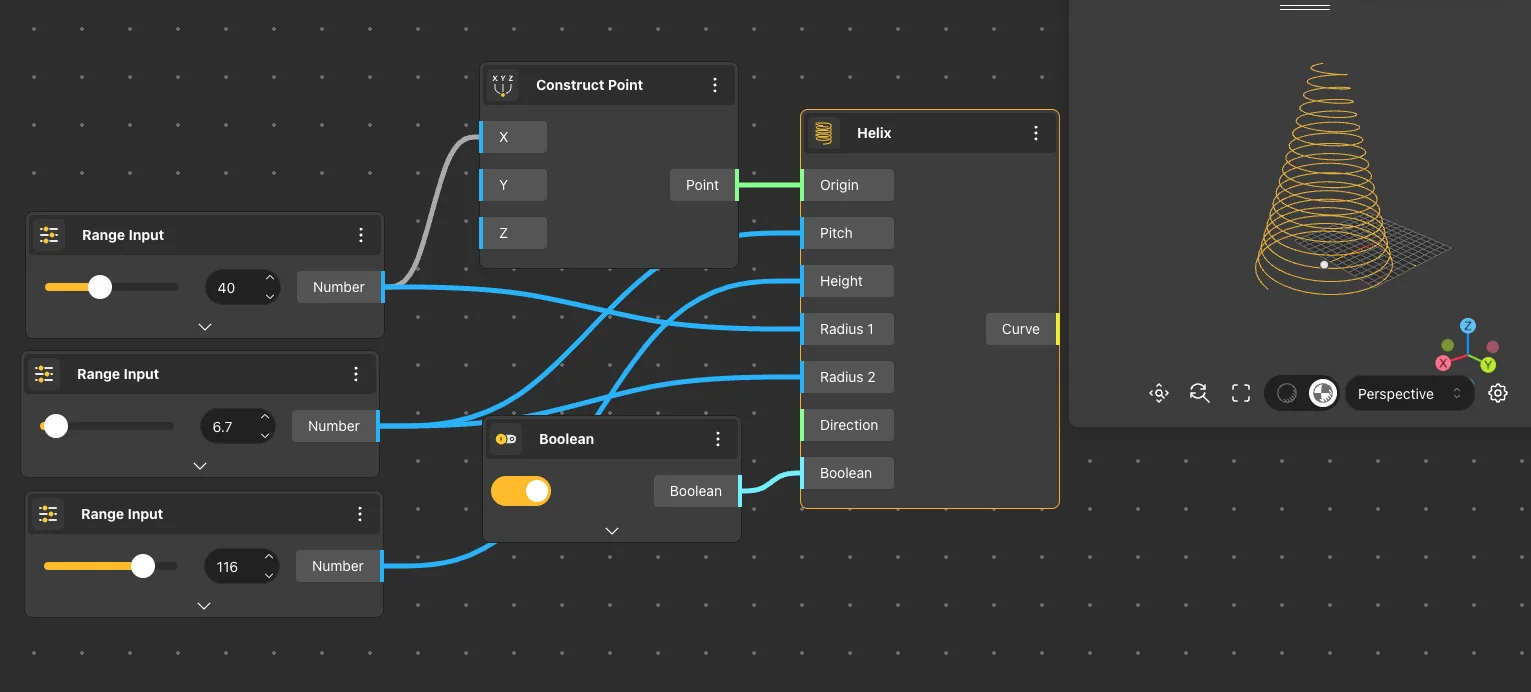Click the Direction input on Helix node
This screenshot has height=692, width=1531.
coord(848,425)
